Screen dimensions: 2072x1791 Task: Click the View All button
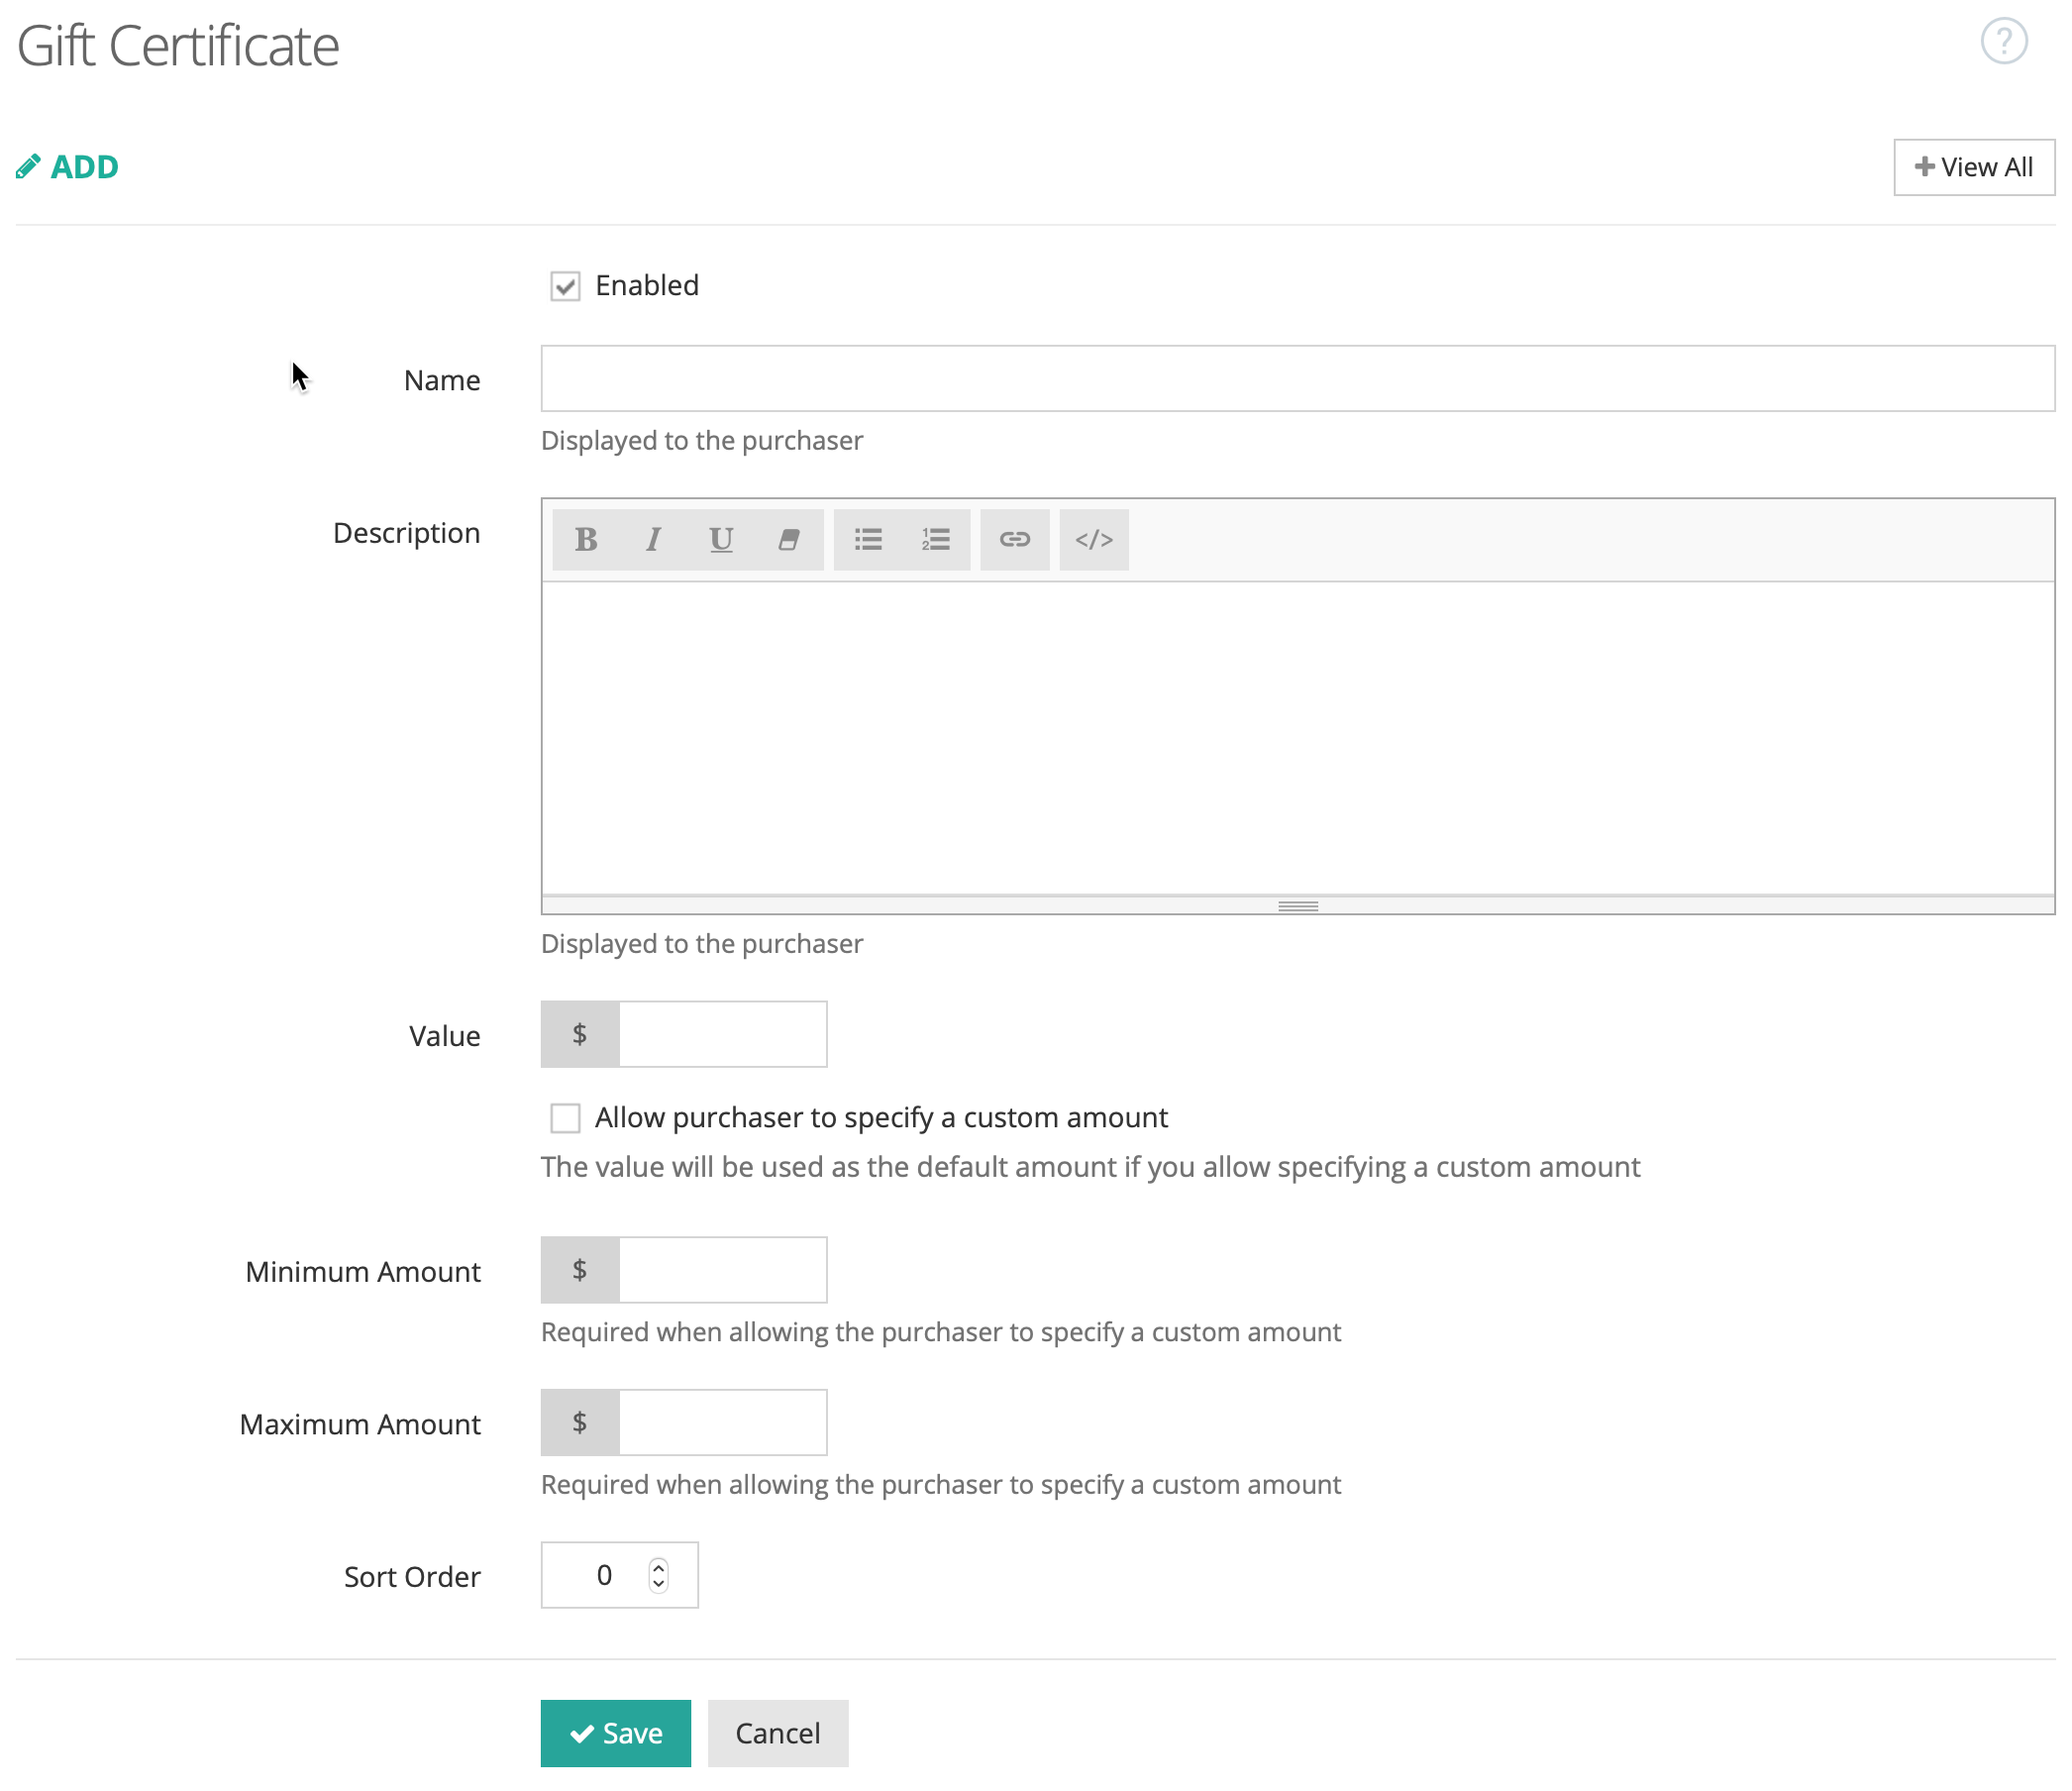tap(1974, 167)
